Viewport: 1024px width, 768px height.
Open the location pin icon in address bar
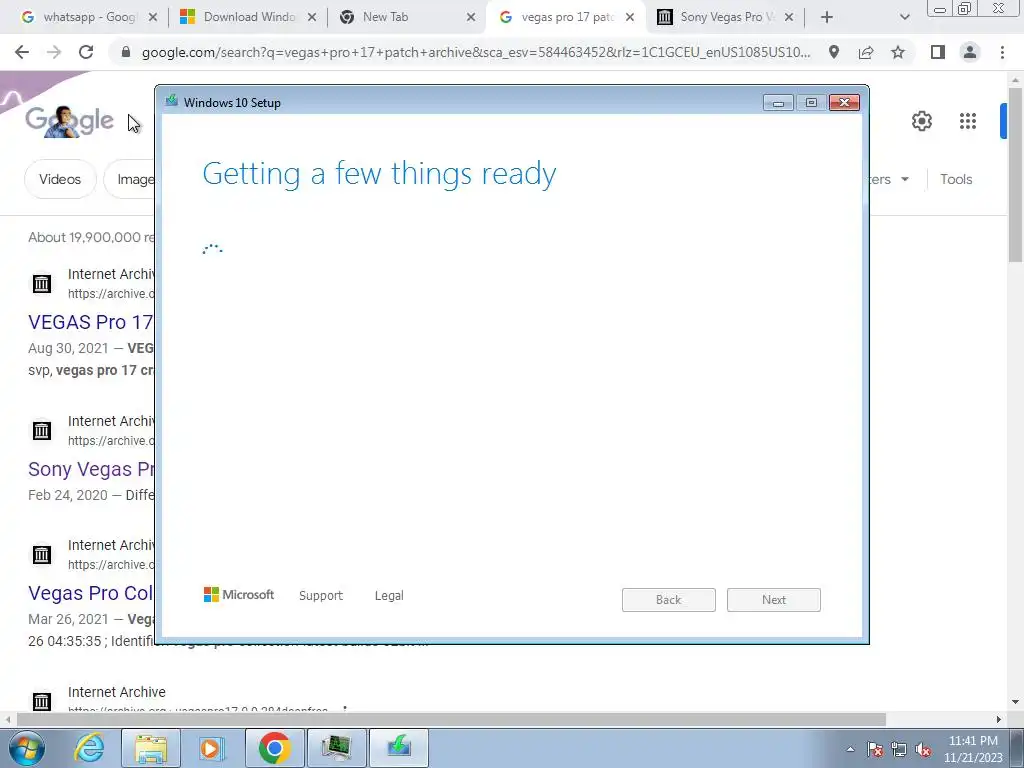[x=834, y=52]
